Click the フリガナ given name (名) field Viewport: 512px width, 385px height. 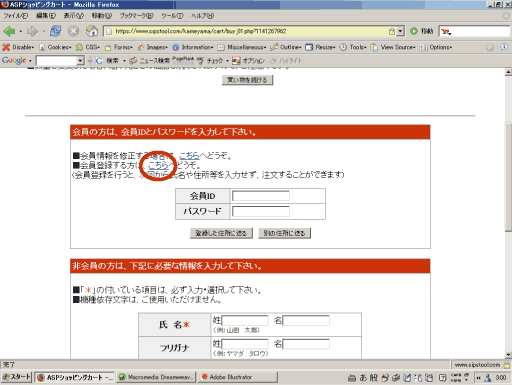[306, 344]
